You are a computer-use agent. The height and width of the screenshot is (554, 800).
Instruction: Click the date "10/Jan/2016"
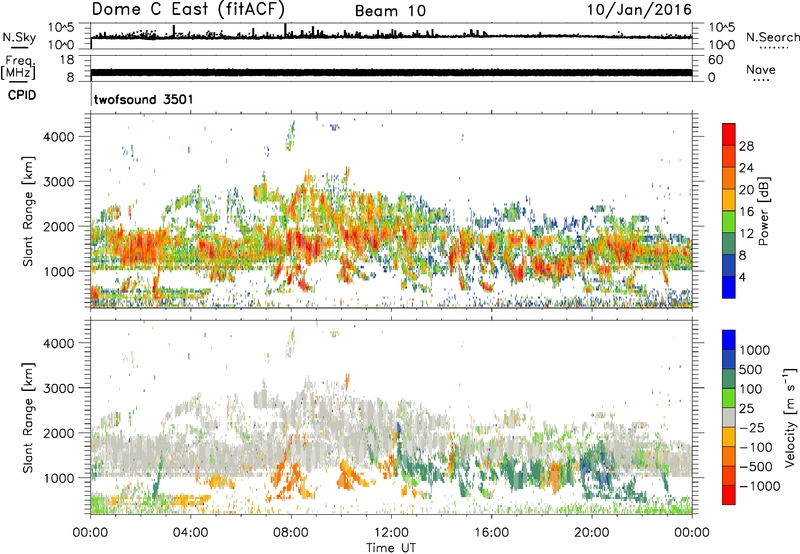pyautogui.click(x=639, y=10)
